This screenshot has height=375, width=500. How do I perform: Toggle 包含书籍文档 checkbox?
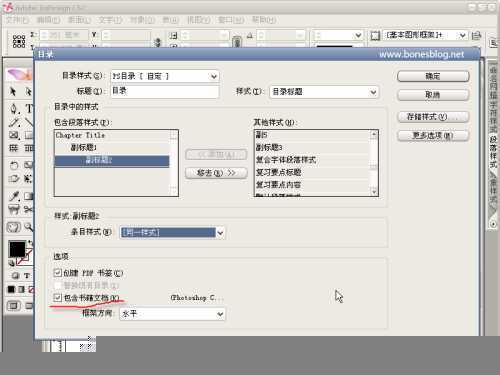point(57,297)
